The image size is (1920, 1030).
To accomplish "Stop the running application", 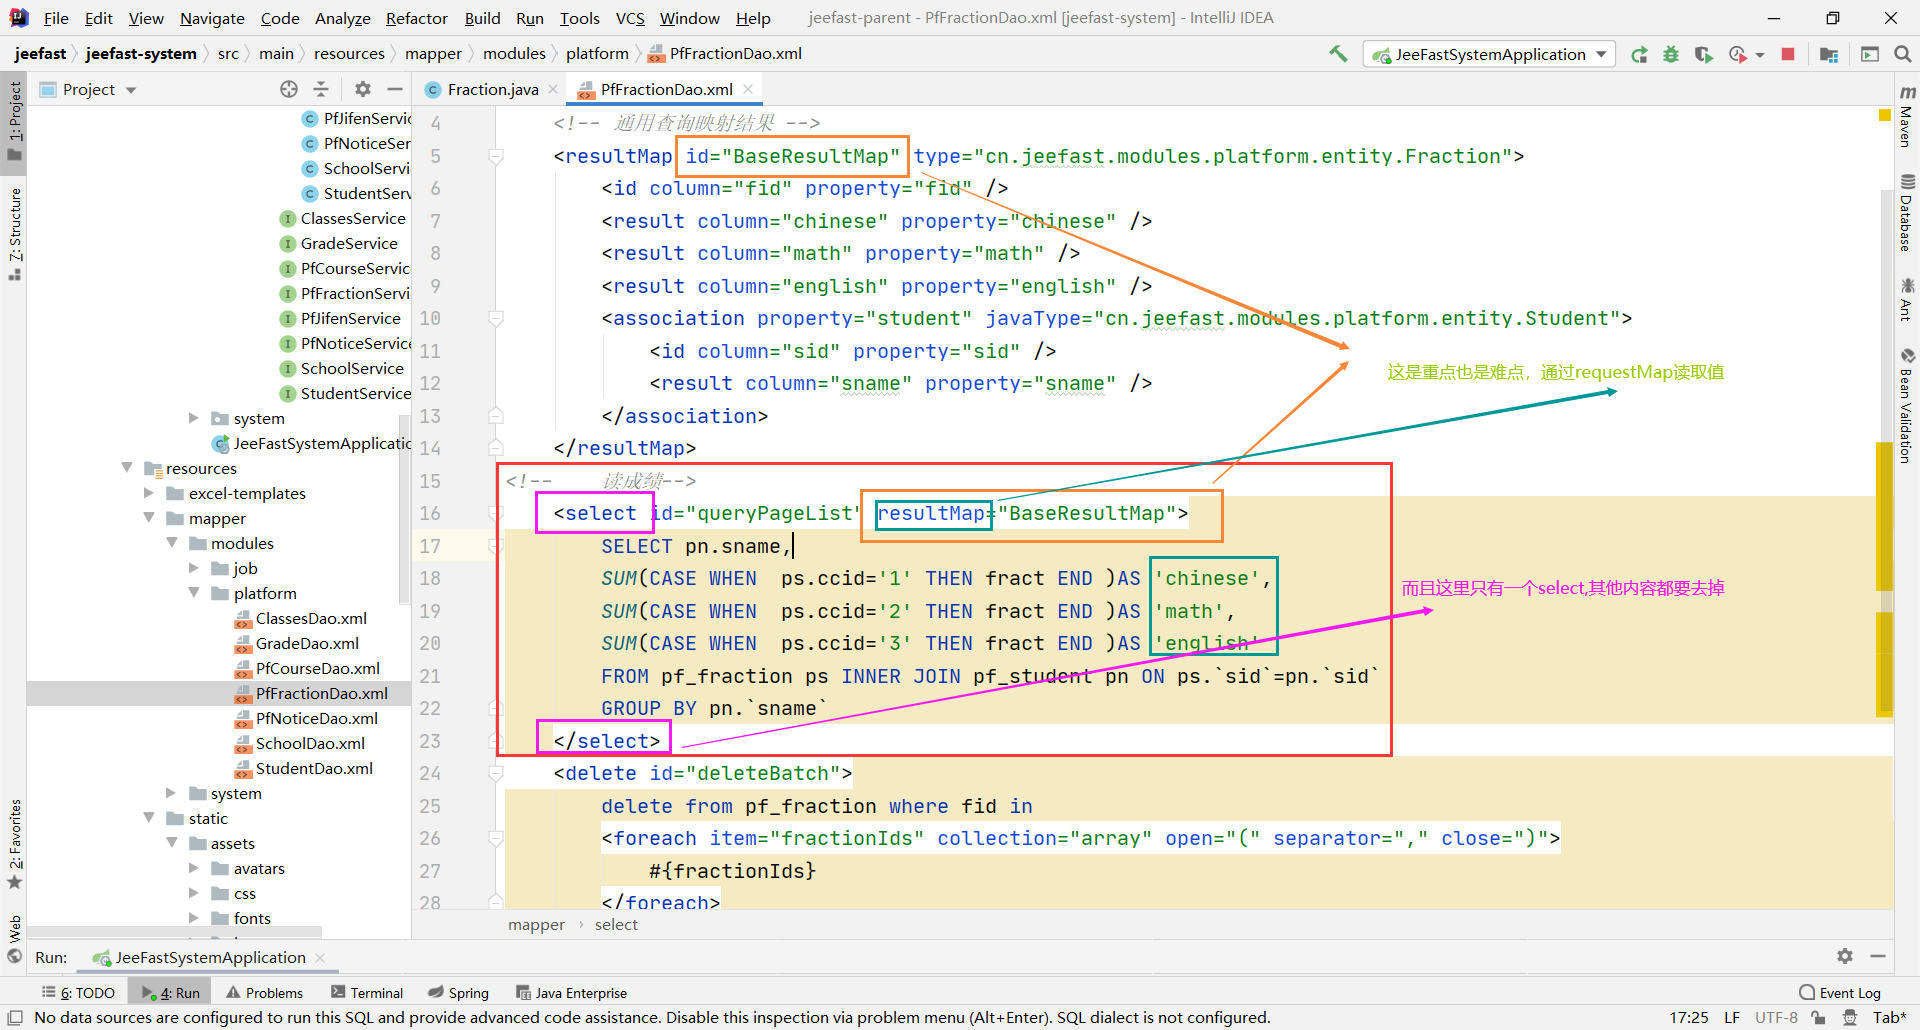I will [1788, 54].
